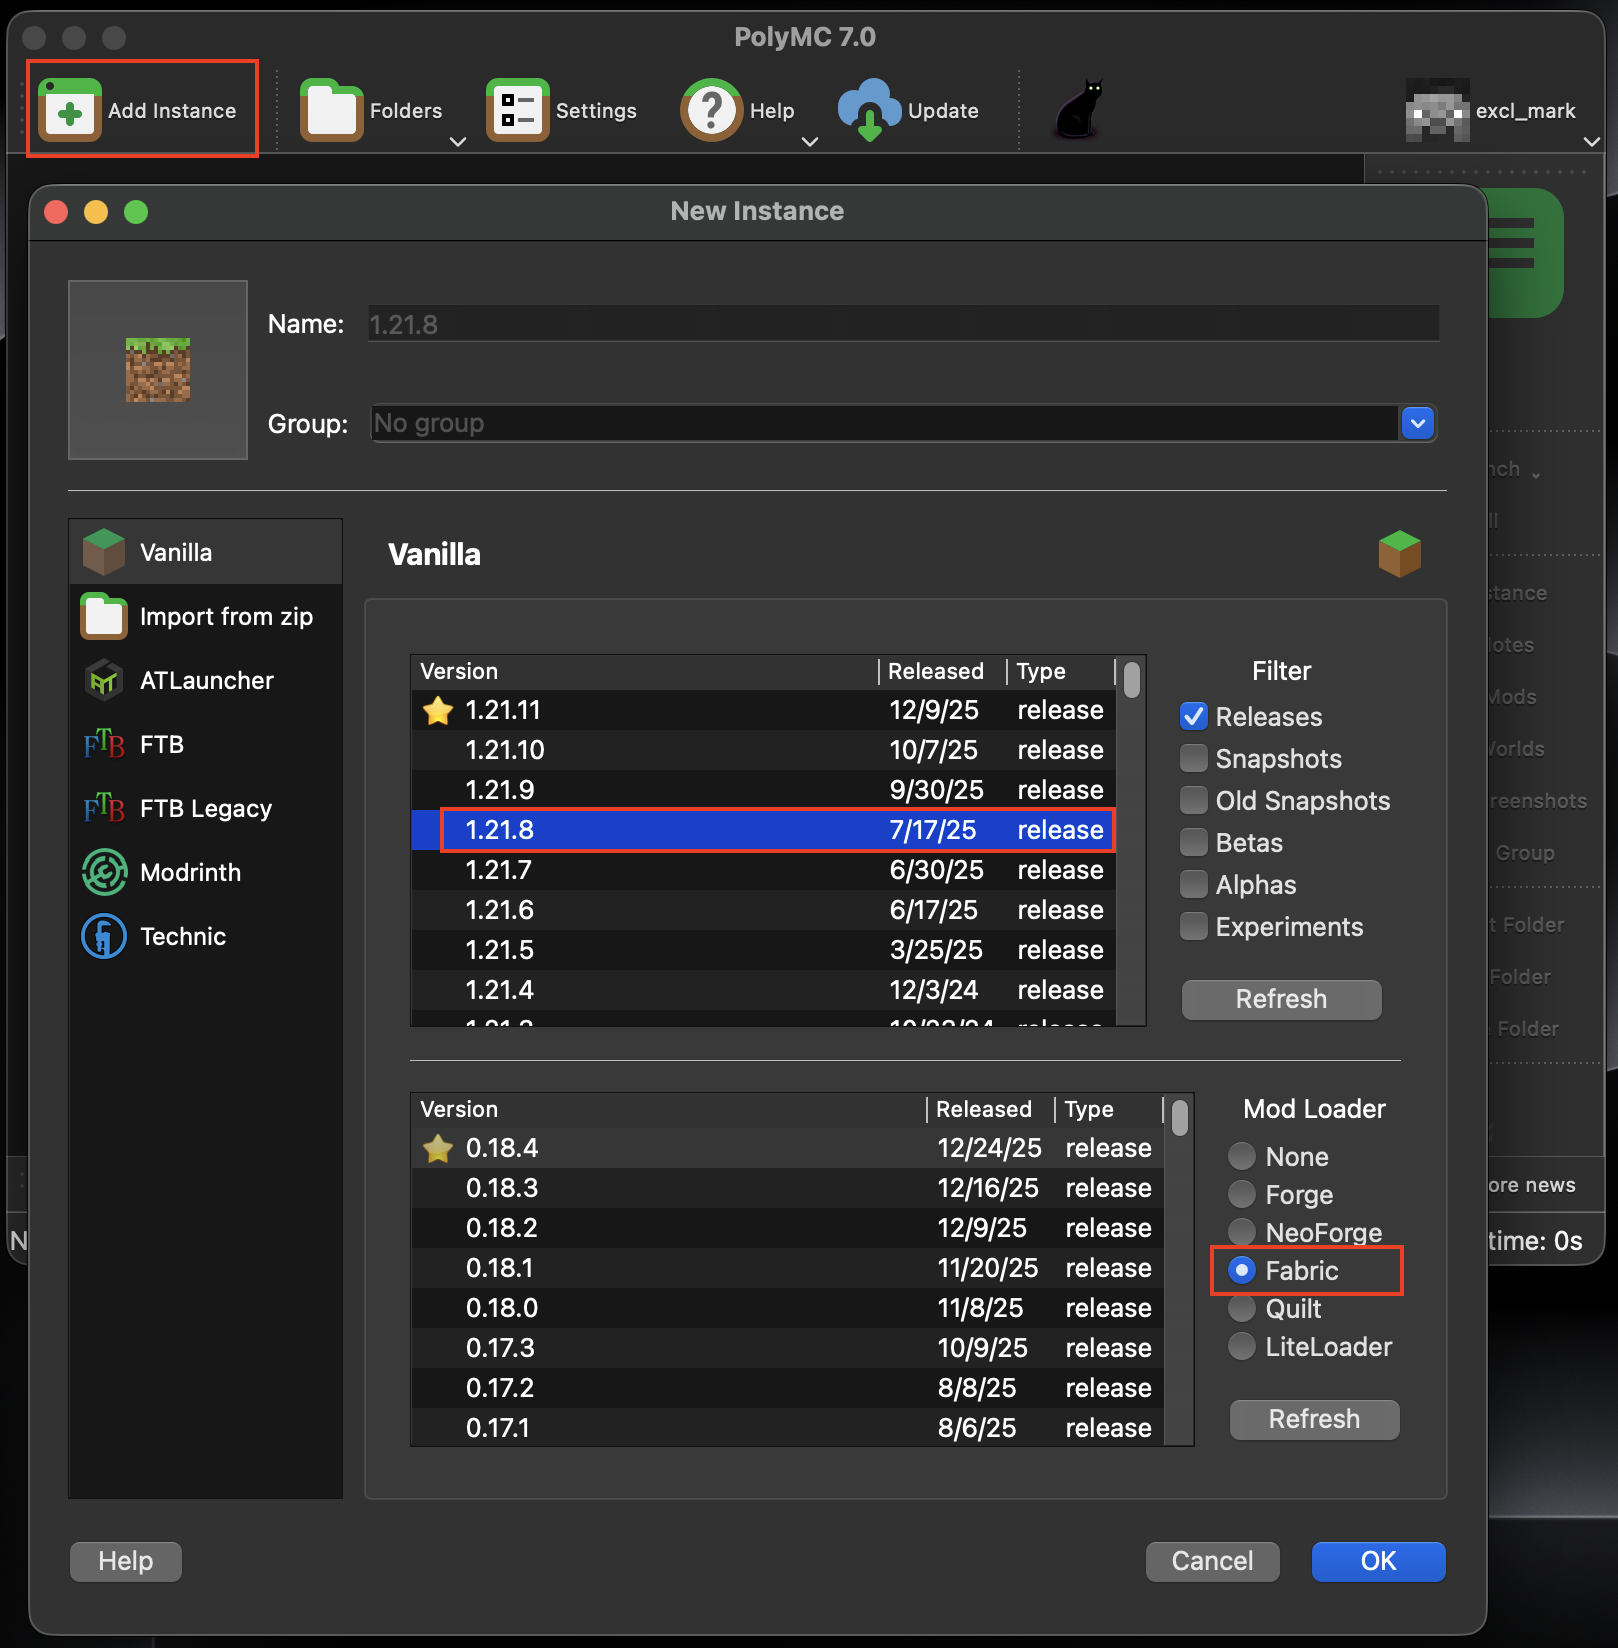Uncheck the Releases filter
This screenshot has height=1648, width=1618.
[1194, 717]
